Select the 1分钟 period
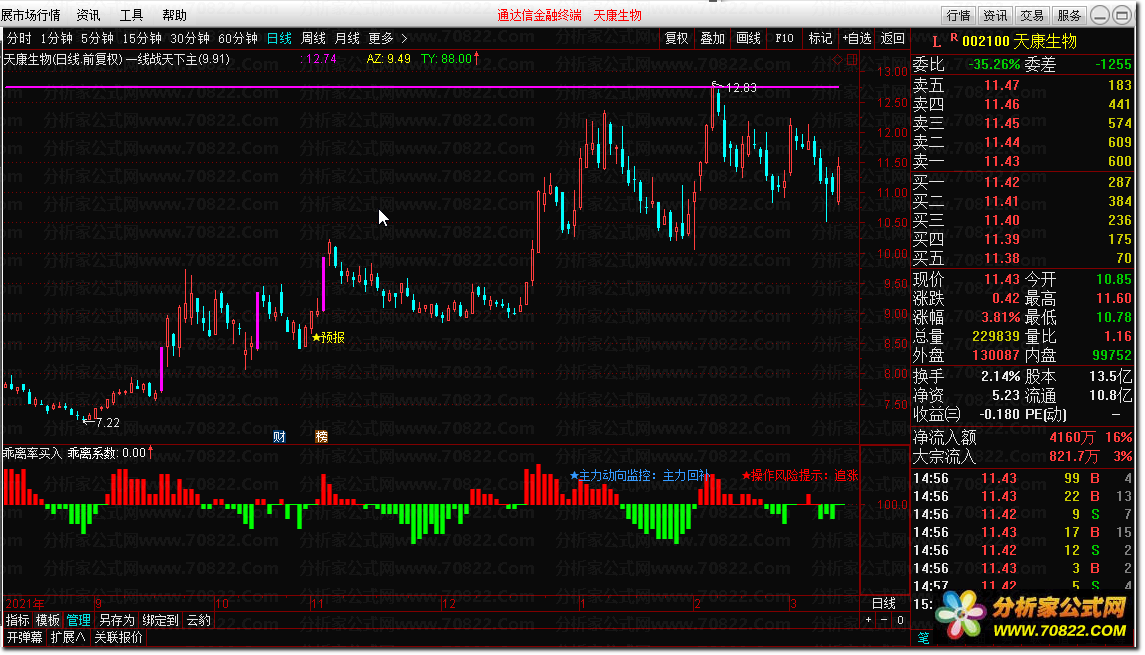The height and width of the screenshot is (655, 1145). 56,39
